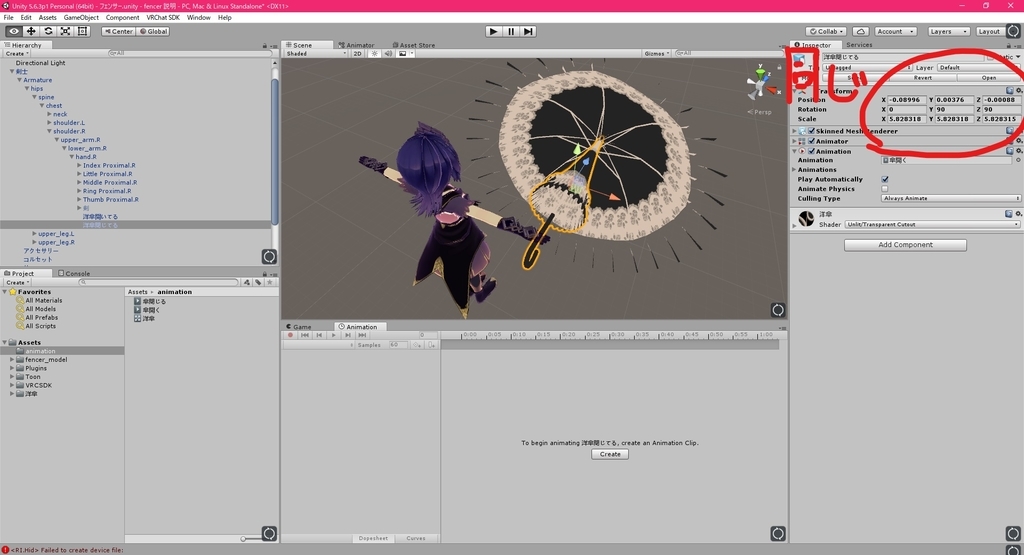This screenshot has width=1024, height=555.
Task: Select the Rotate tool
Action: tap(48, 31)
